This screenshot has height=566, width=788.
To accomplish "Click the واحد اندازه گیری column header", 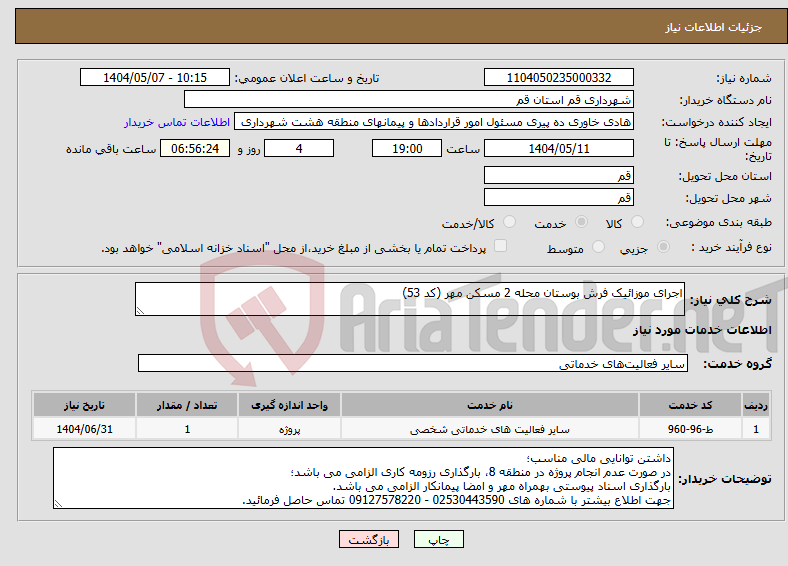I will pos(289,405).
